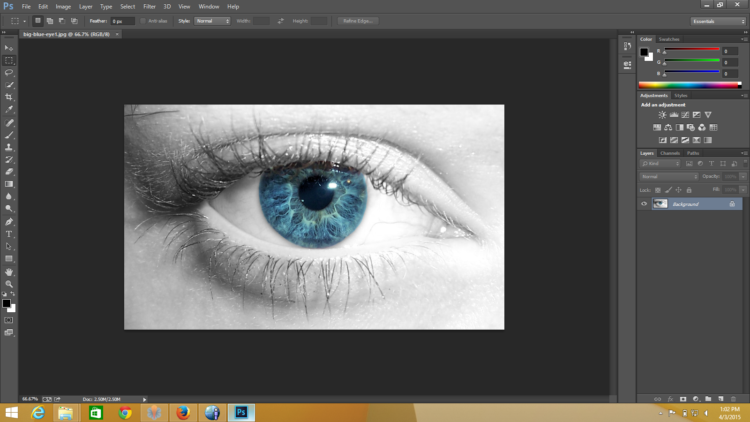Select the Lasso tool
This screenshot has width=750, height=422.
9,73
